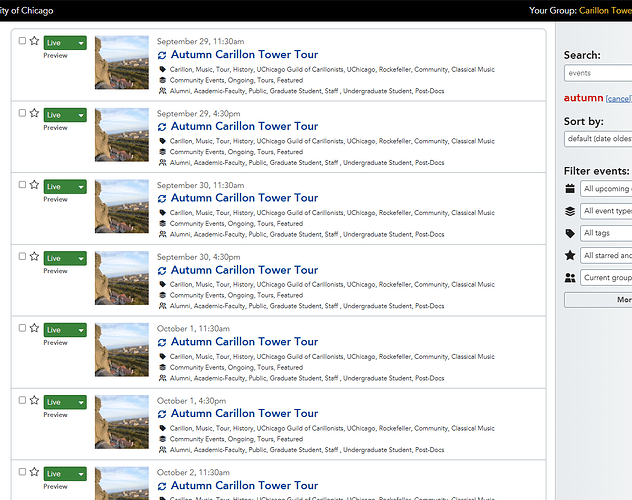The image size is (632, 500).
Task: Open Autumn Carillon Tower Tour on October 1, 11:30am
Action: [x=244, y=342]
